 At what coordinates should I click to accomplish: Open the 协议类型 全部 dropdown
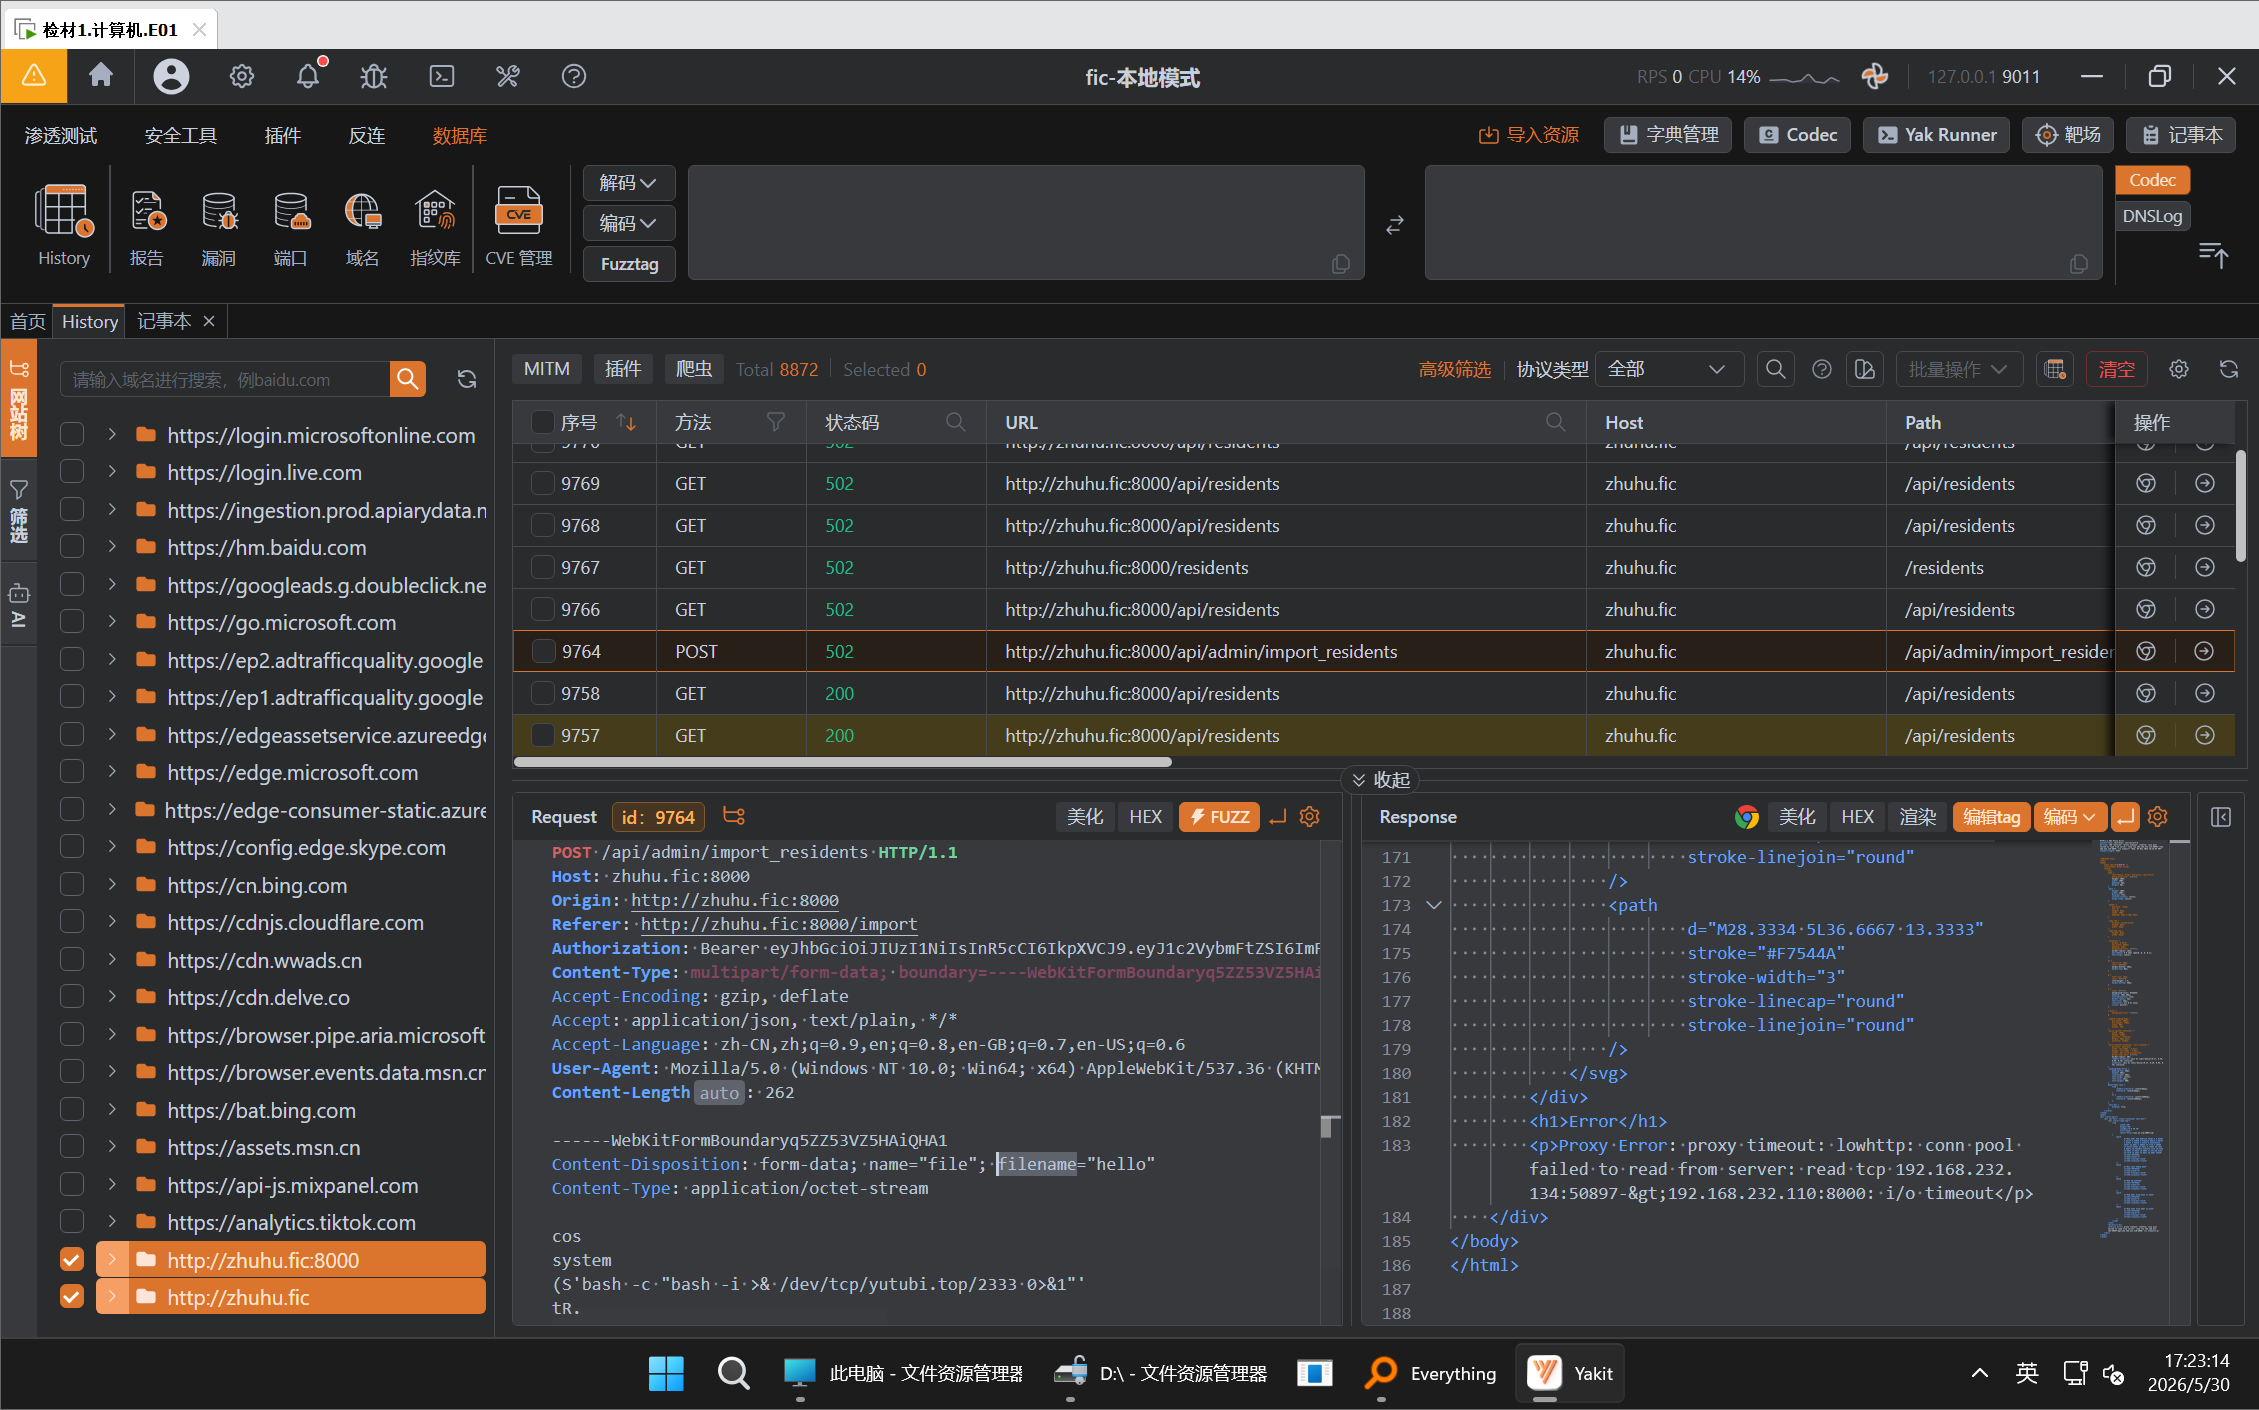point(1668,369)
